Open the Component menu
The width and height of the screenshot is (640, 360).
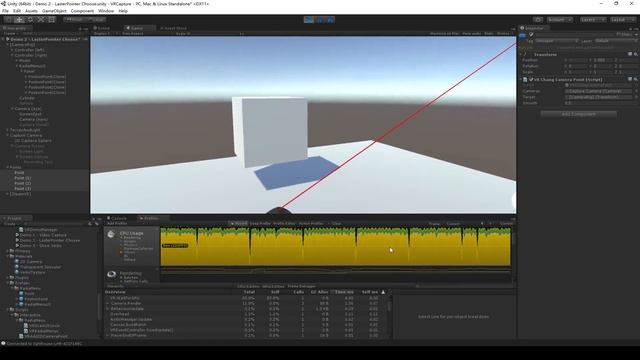click(x=82, y=11)
